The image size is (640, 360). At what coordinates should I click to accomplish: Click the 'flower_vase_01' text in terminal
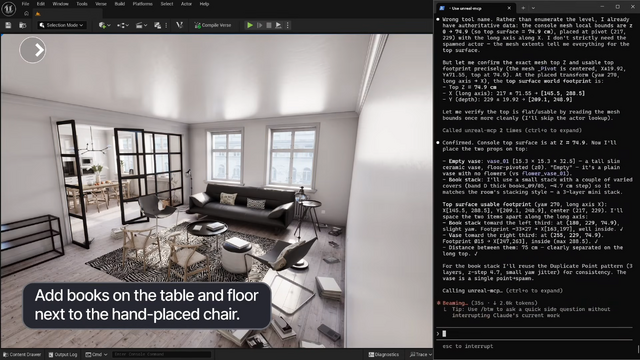point(544,173)
